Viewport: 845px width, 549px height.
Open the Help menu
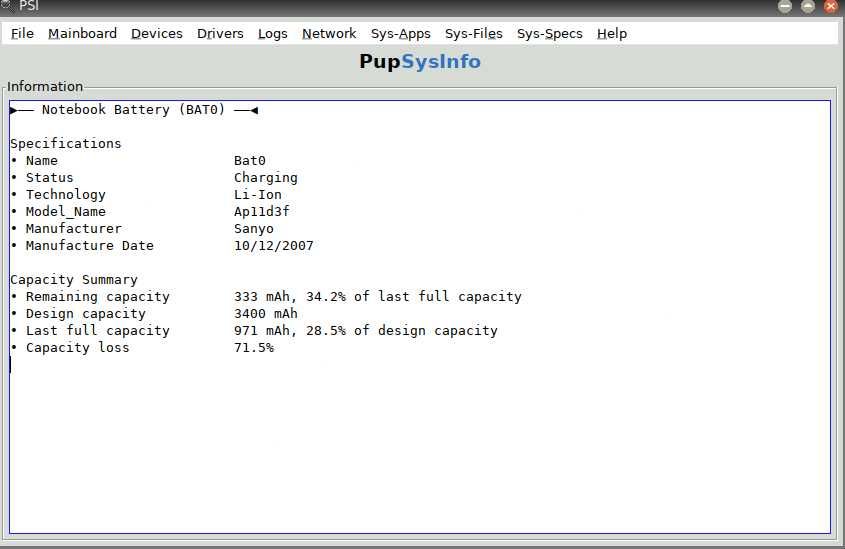point(611,33)
